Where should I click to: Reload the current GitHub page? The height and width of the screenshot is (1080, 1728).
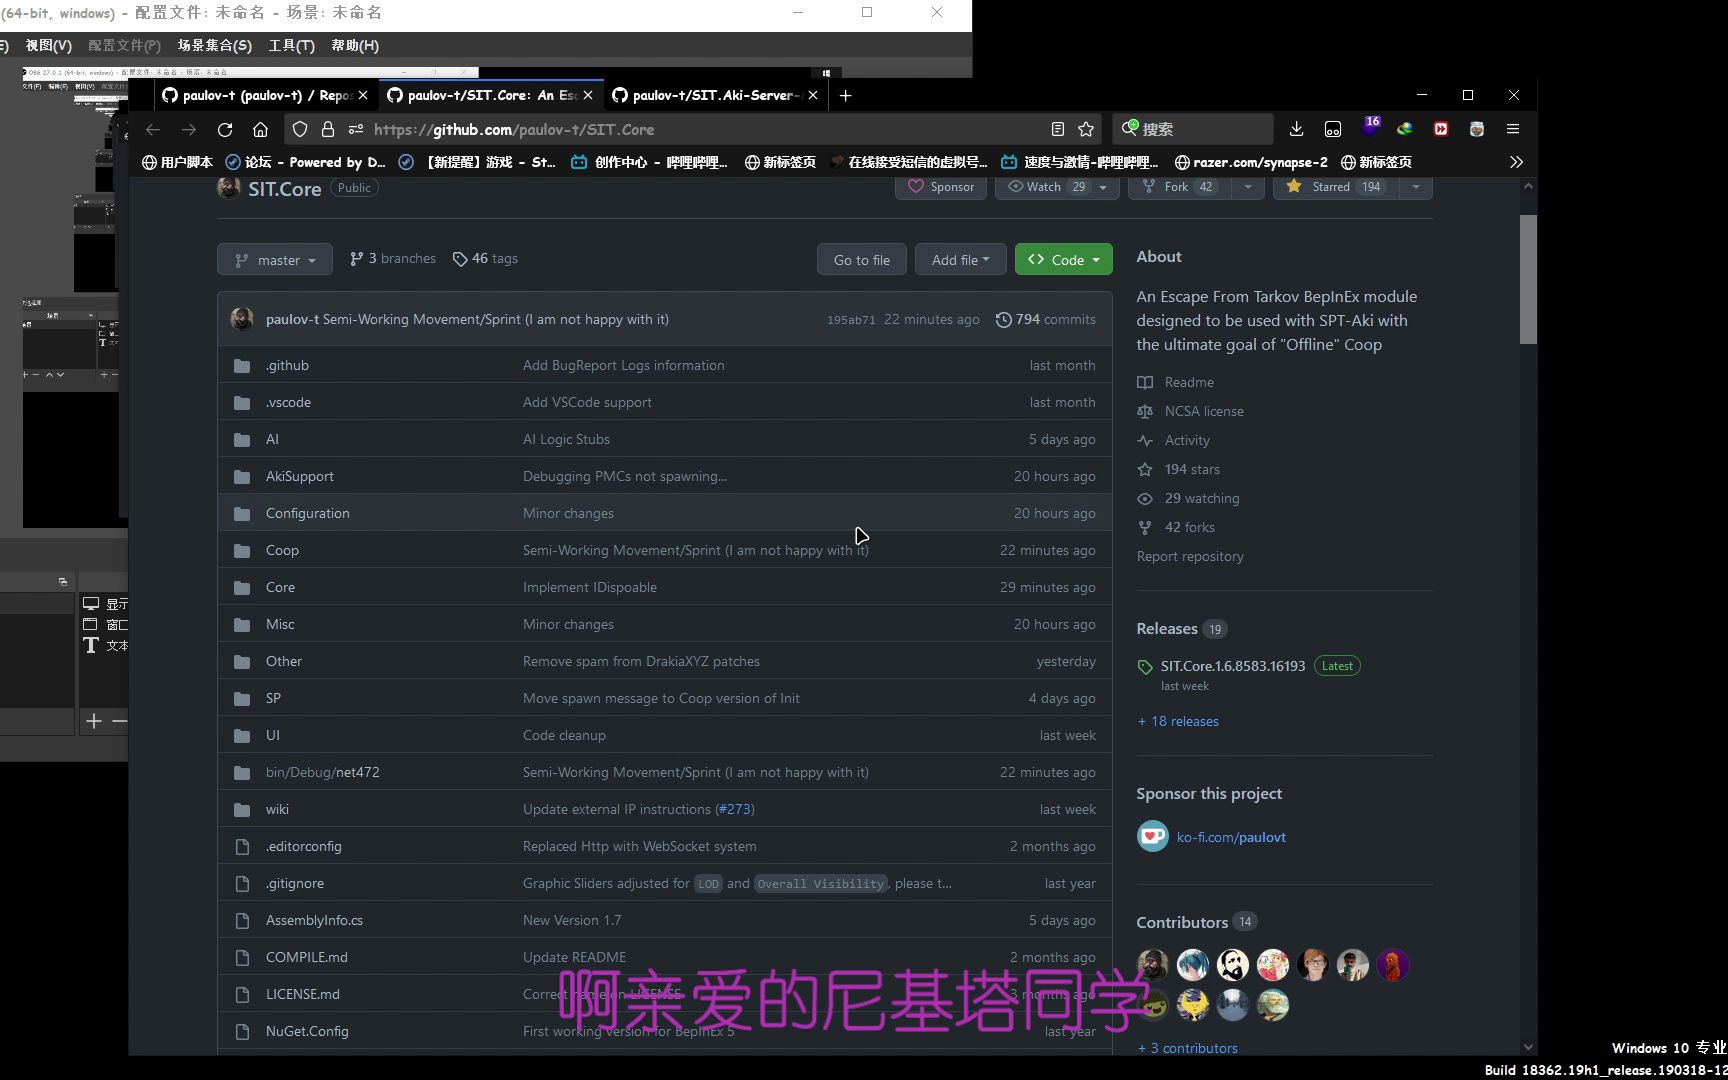225,129
